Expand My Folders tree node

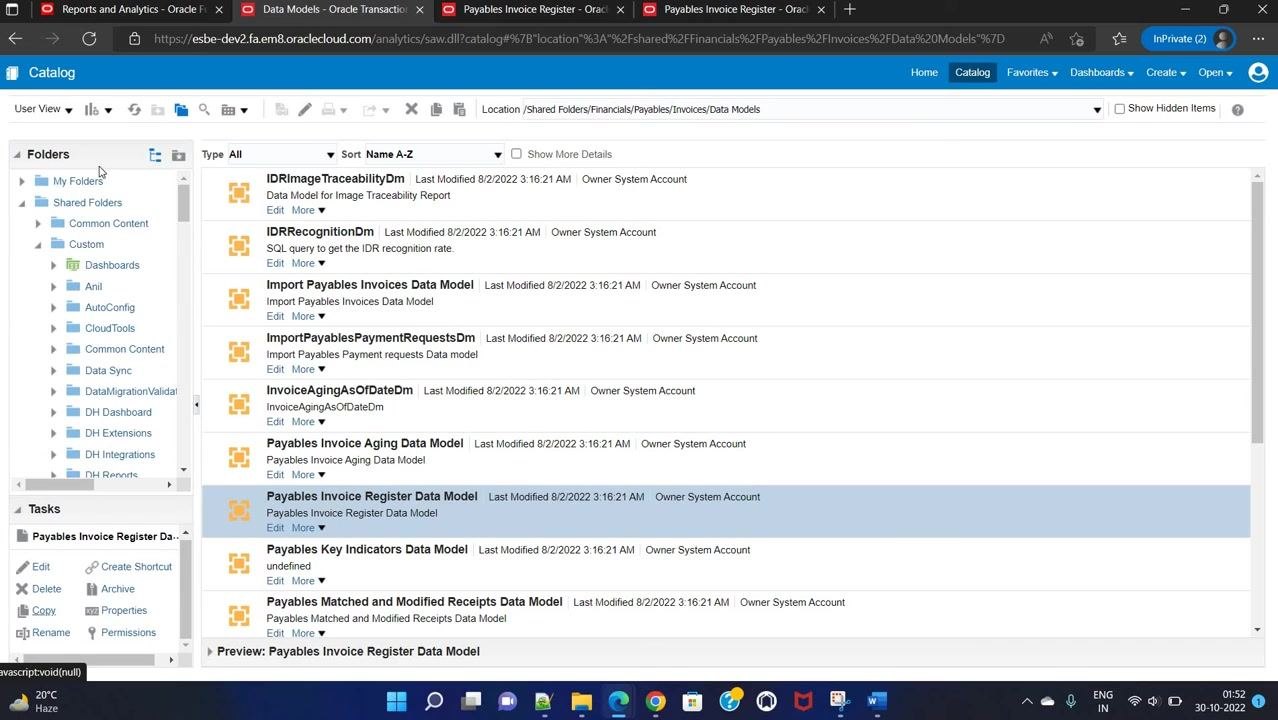22,181
